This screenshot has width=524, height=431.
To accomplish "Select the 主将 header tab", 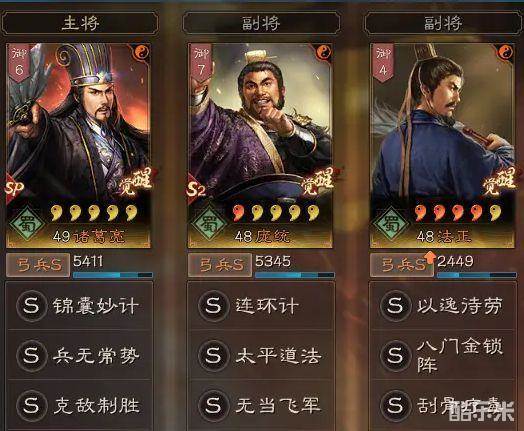I will point(80,23).
